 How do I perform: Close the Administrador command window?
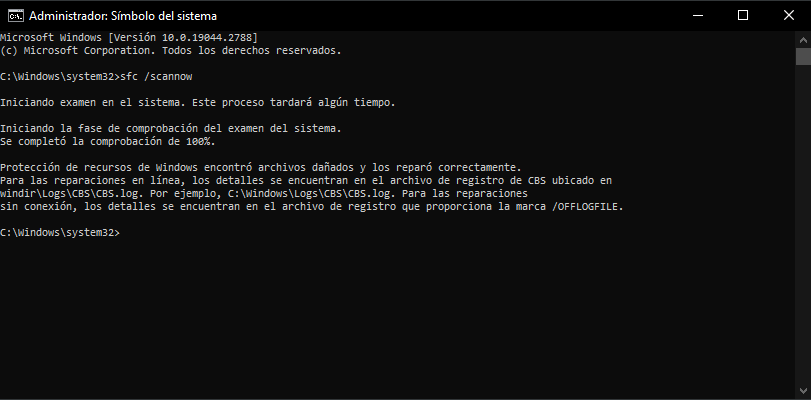point(788,16)
